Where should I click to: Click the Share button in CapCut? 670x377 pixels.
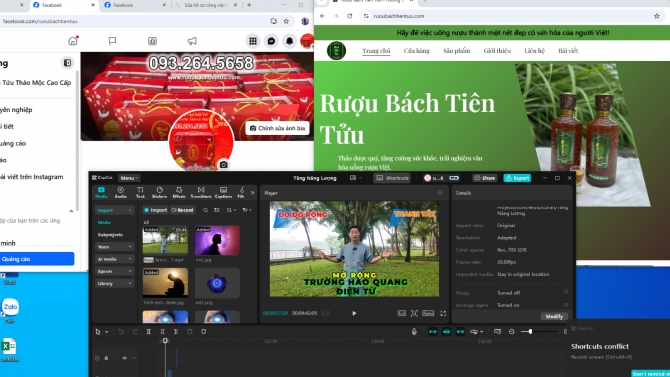[x=485, y=178]
